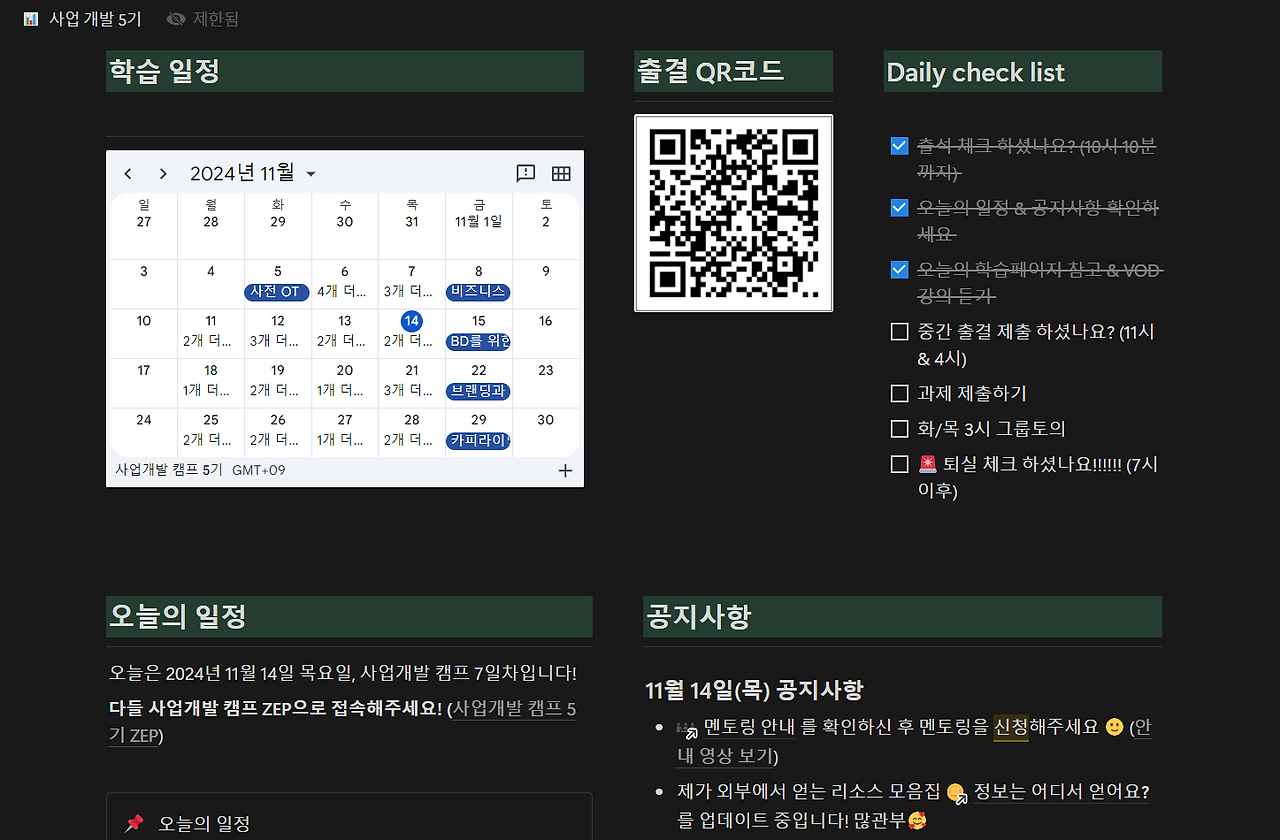This screenshot has width=1280, height=840.
Task: Select today's date 14 in the calendar
Action: [412, 321]
